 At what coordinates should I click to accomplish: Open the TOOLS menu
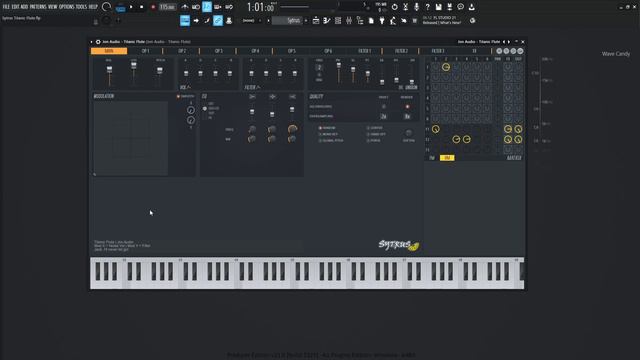click(81, 7)
